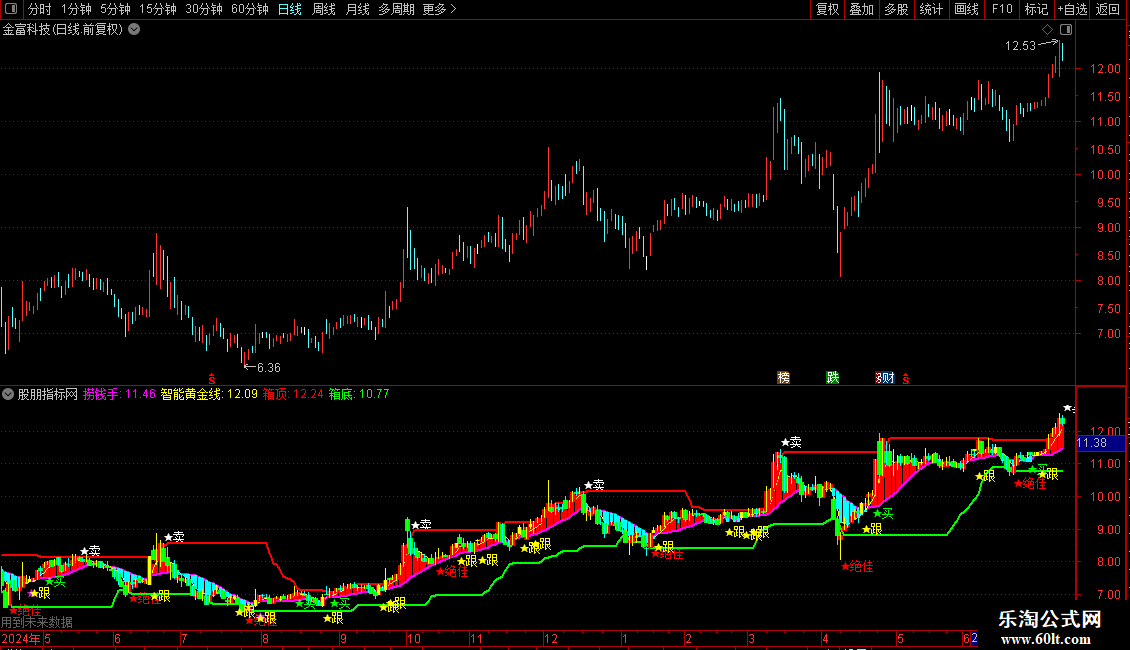The image size is (1130, 650).
Task: Click the red $ marker near July 2024
Action: [x=211, y=378]
